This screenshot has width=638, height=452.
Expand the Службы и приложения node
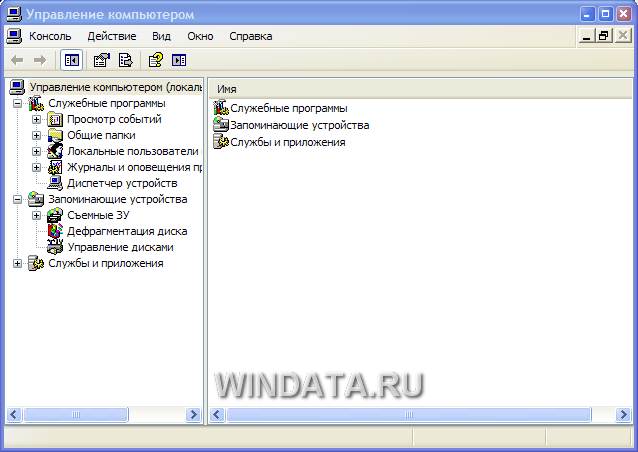pos(17,263)
